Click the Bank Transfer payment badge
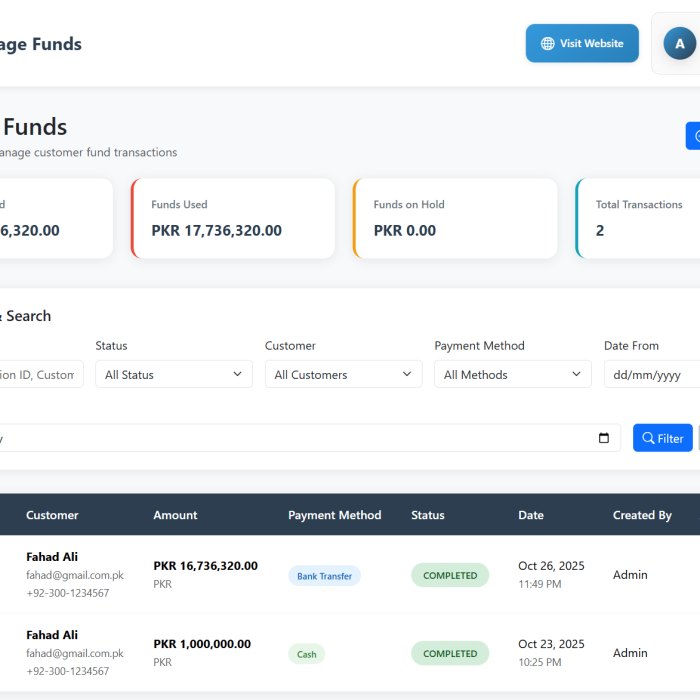 point(324,576)
